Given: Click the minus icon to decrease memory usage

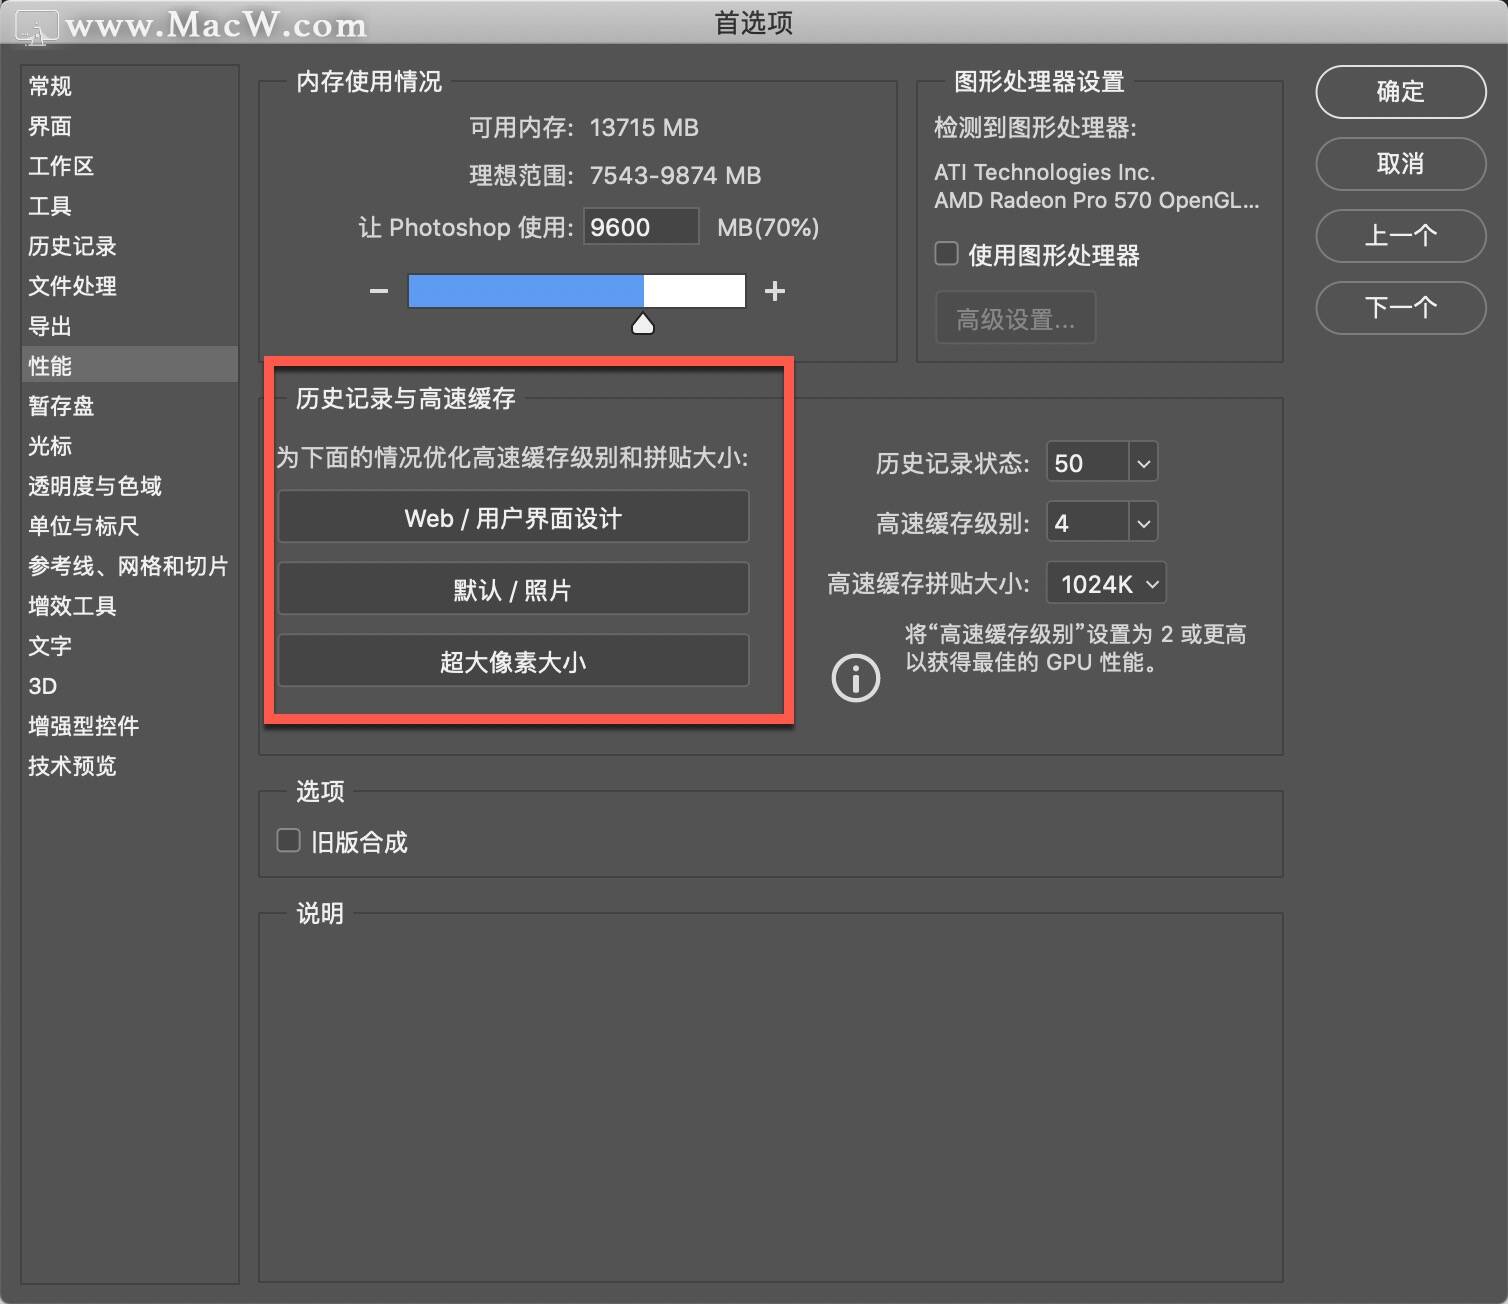Looking at the screenshot, I should 378,290.
